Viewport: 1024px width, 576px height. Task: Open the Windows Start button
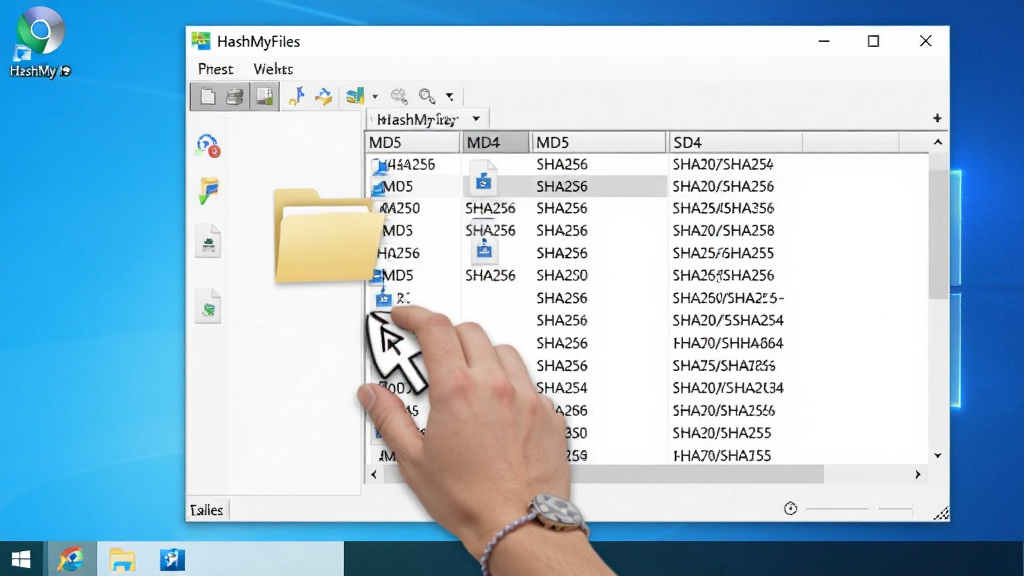21,559
